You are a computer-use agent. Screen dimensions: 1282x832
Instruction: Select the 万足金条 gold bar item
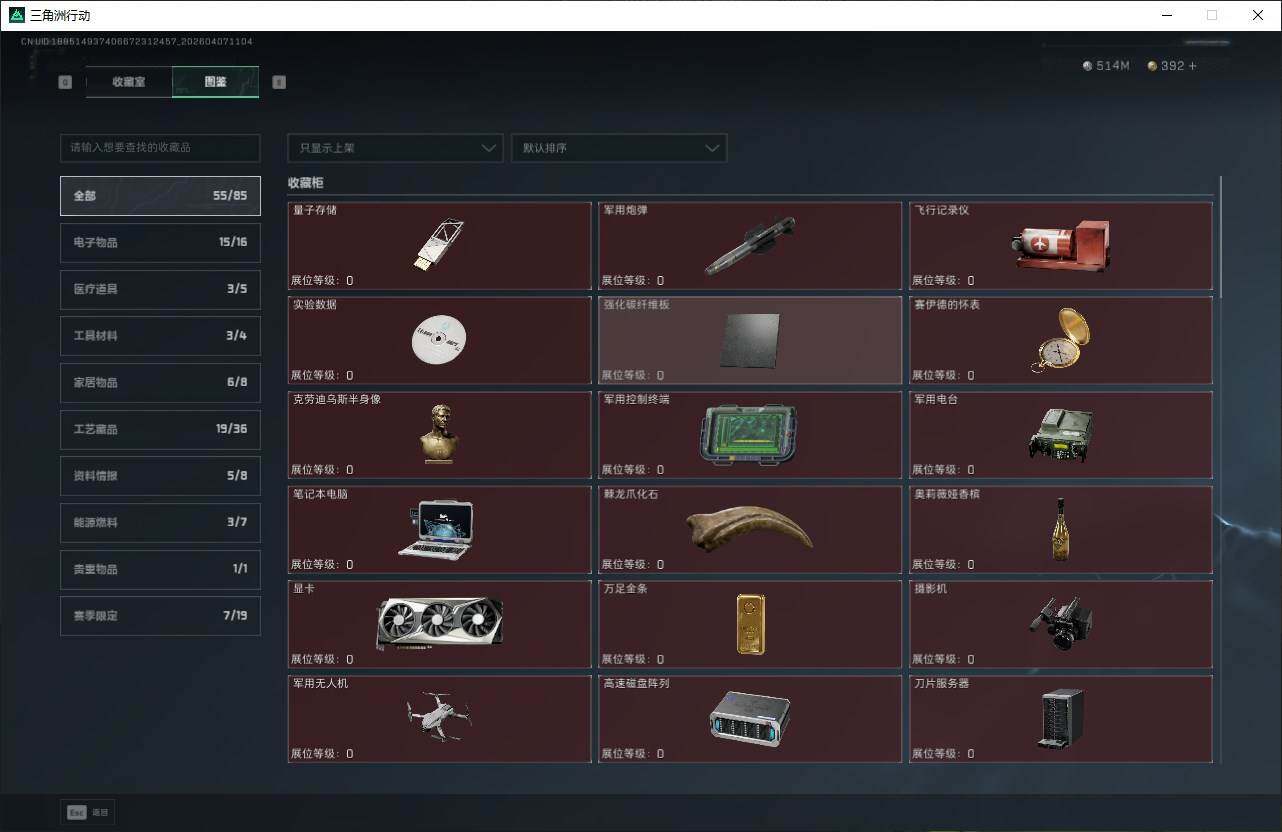tap(750, 625)
